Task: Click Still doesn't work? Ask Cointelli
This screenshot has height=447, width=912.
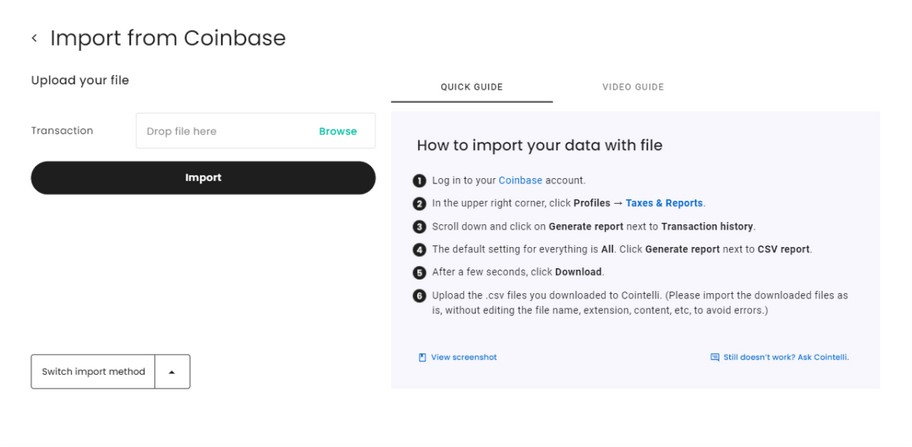Action: tap(786, 357)
